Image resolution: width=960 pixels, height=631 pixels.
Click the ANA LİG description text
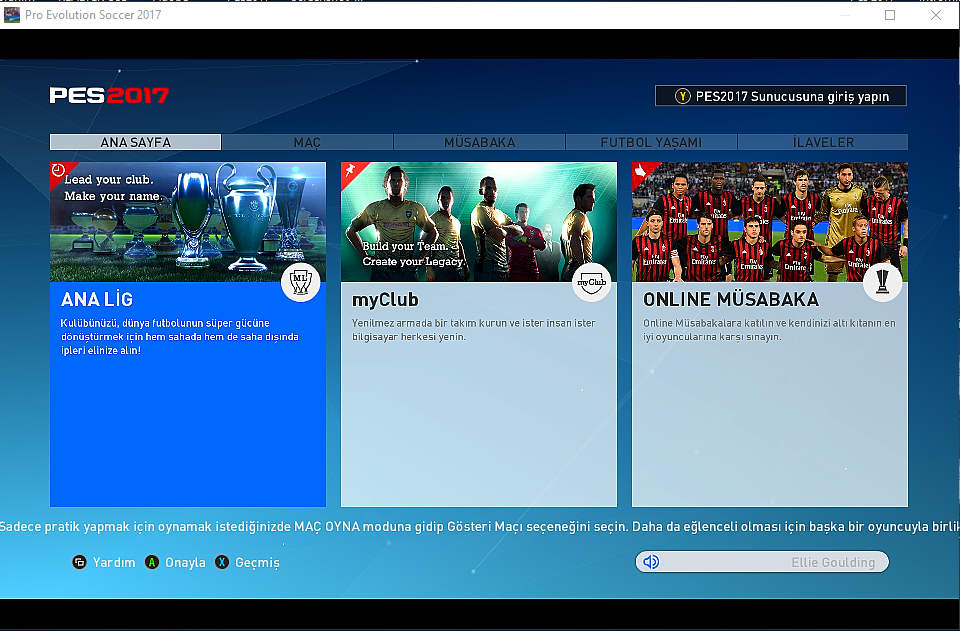(179, 337)
